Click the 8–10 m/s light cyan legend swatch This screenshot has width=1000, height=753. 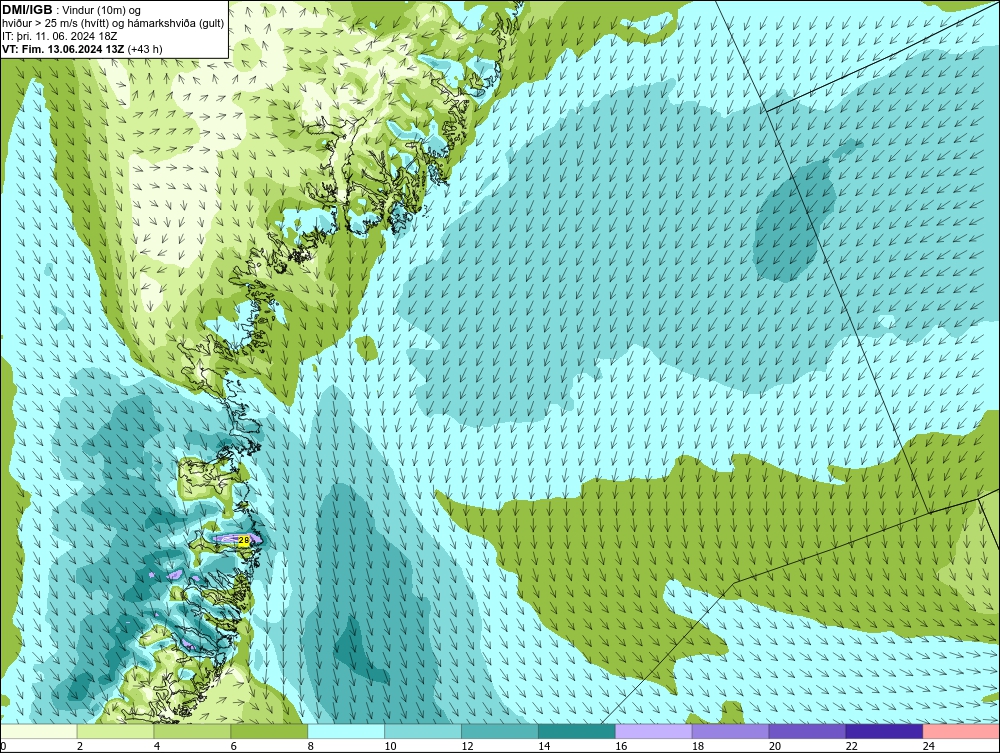tap(346, 731)
